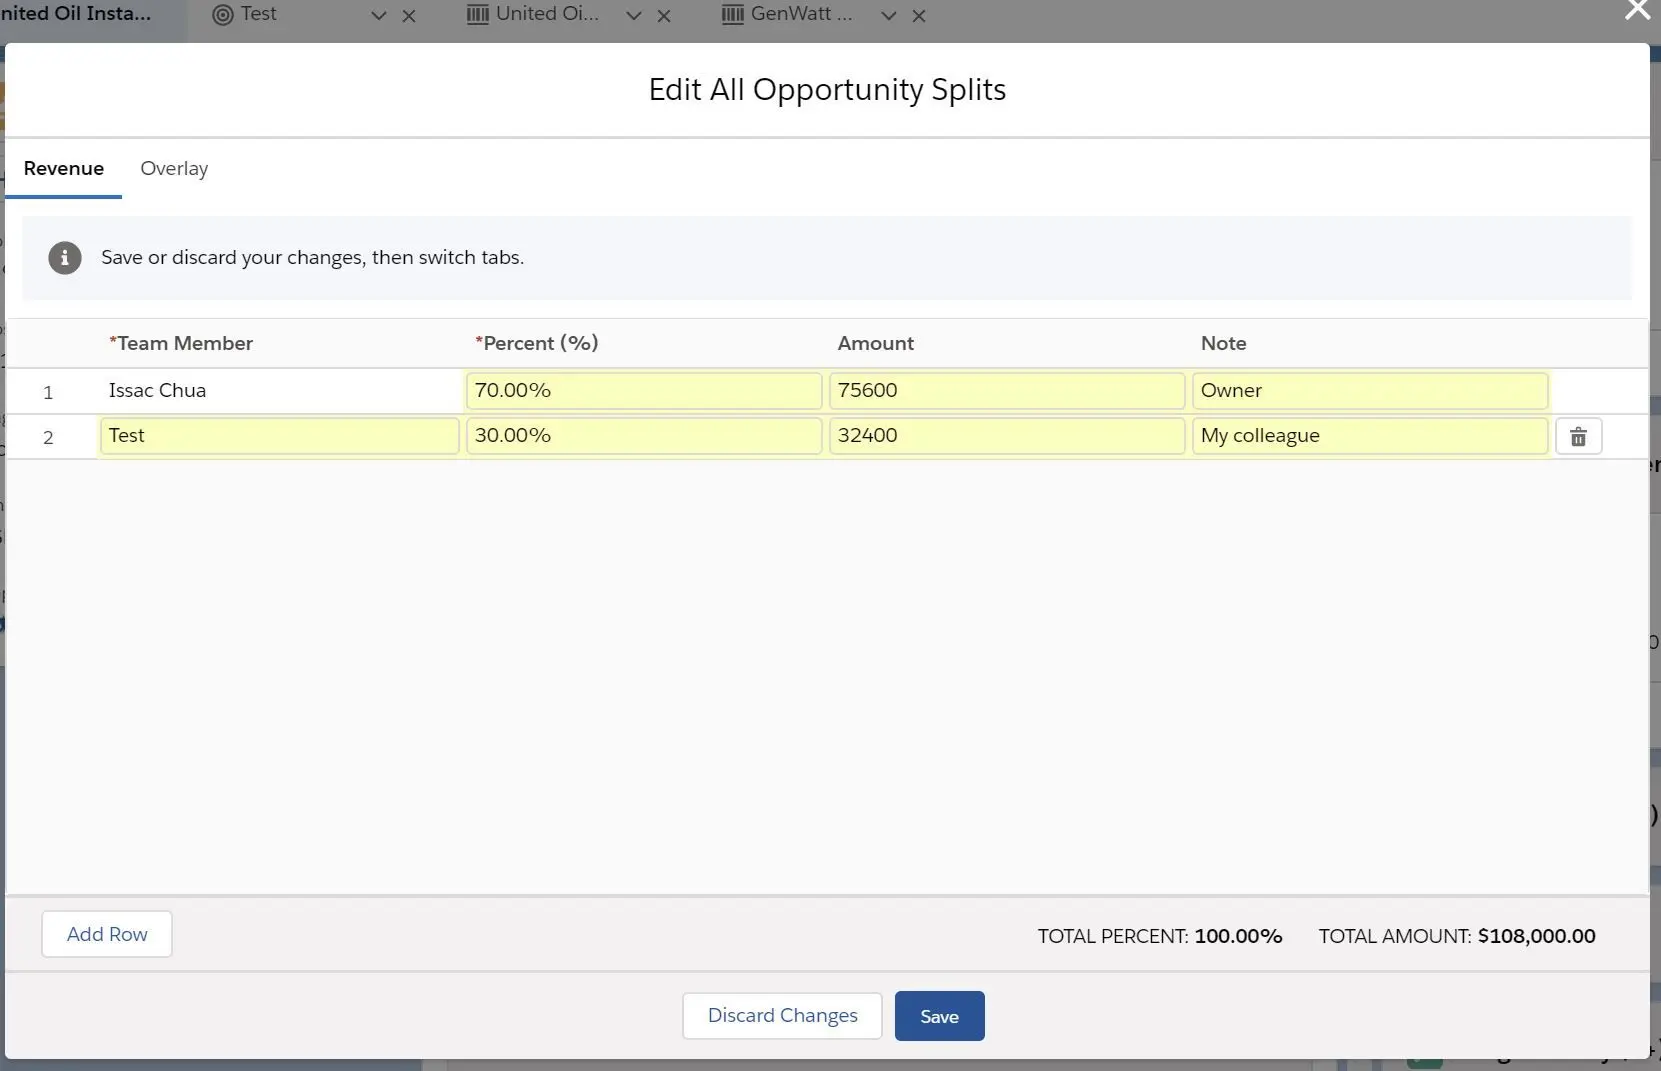Open the United Oi... tab dropdown chevron
Screen dimensions: 1661x1071
pyautogui.click(x=633, y=16)
